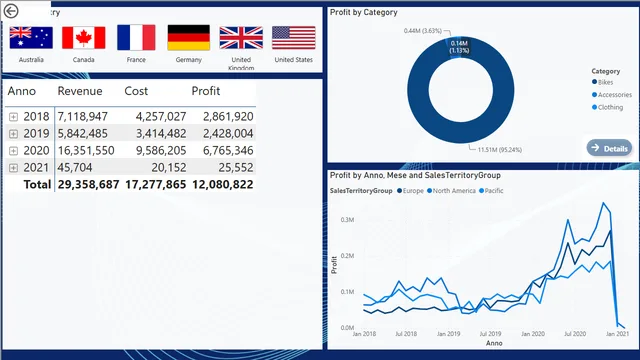Sort by Anno column header
The image size is (640, 360).
coord(22,91)
